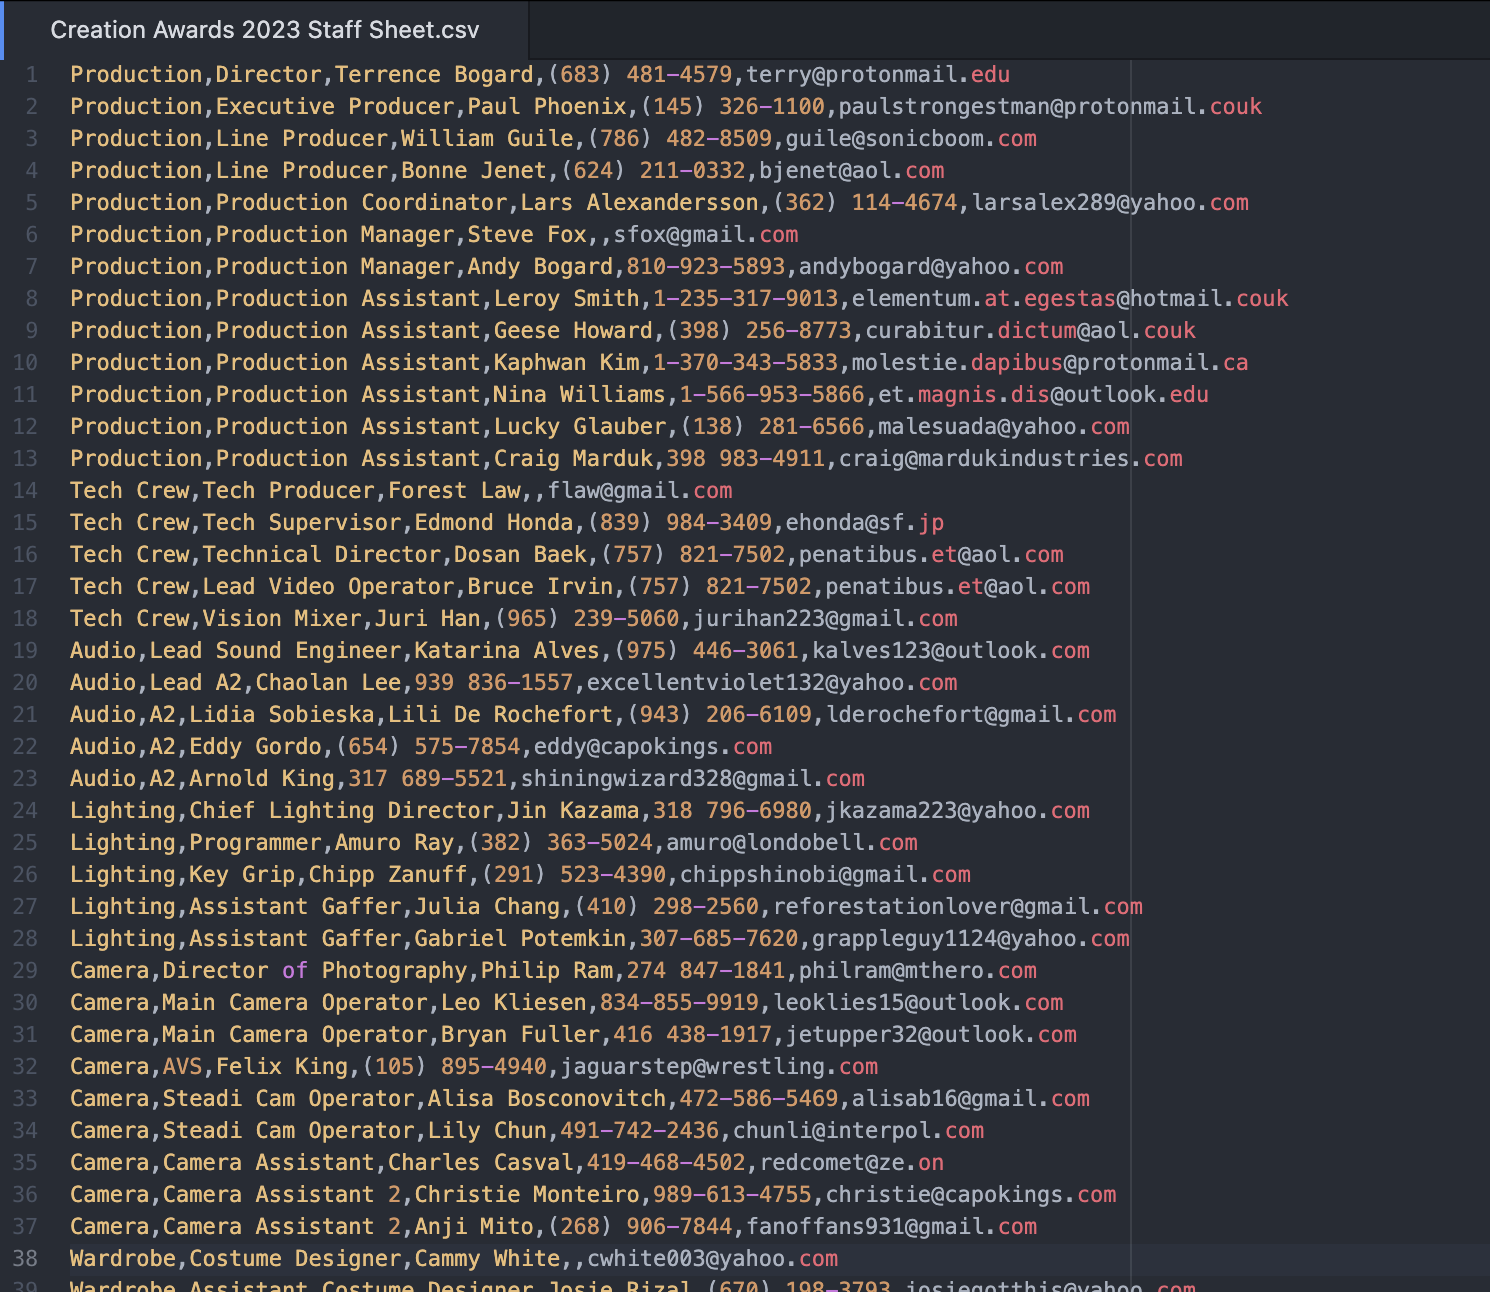Select the Creation Awards 2023 Staff Sheet.csv tab
Screen dimensions: 1490x1292
click(265, 30)
